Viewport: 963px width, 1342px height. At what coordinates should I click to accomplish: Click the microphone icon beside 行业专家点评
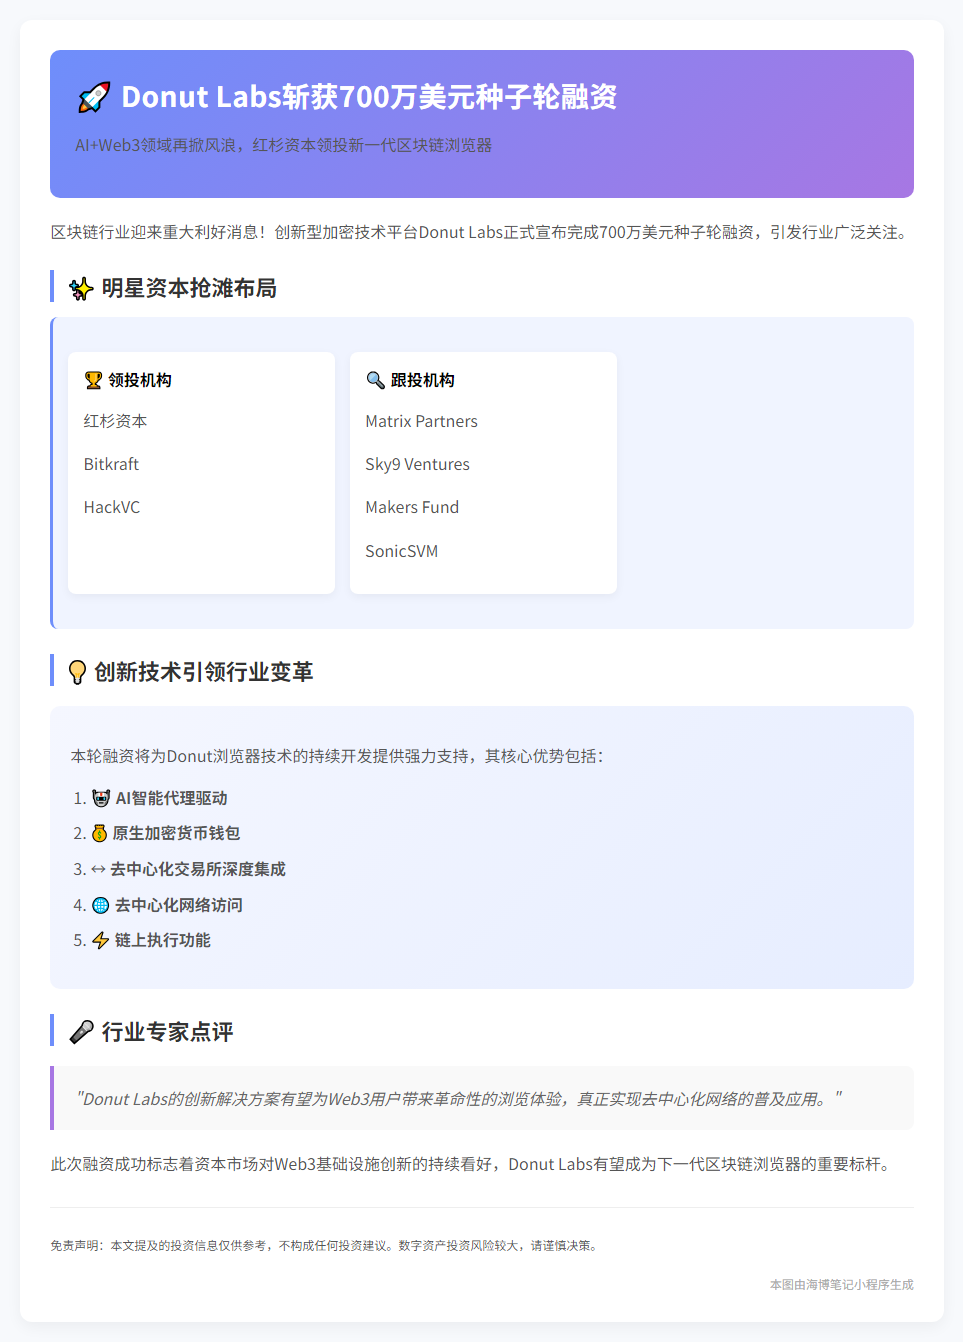[x=80, y=1031]
